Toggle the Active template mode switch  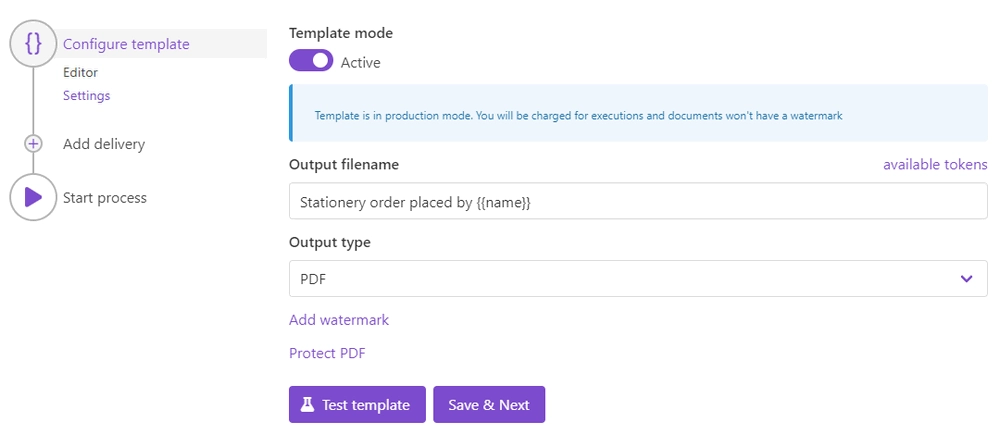tap(311, 61)
